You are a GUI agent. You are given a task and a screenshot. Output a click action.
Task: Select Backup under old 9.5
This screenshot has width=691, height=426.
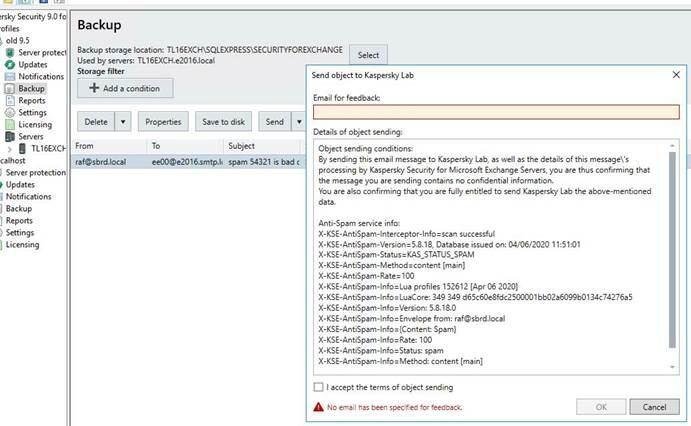click(31, 89)
